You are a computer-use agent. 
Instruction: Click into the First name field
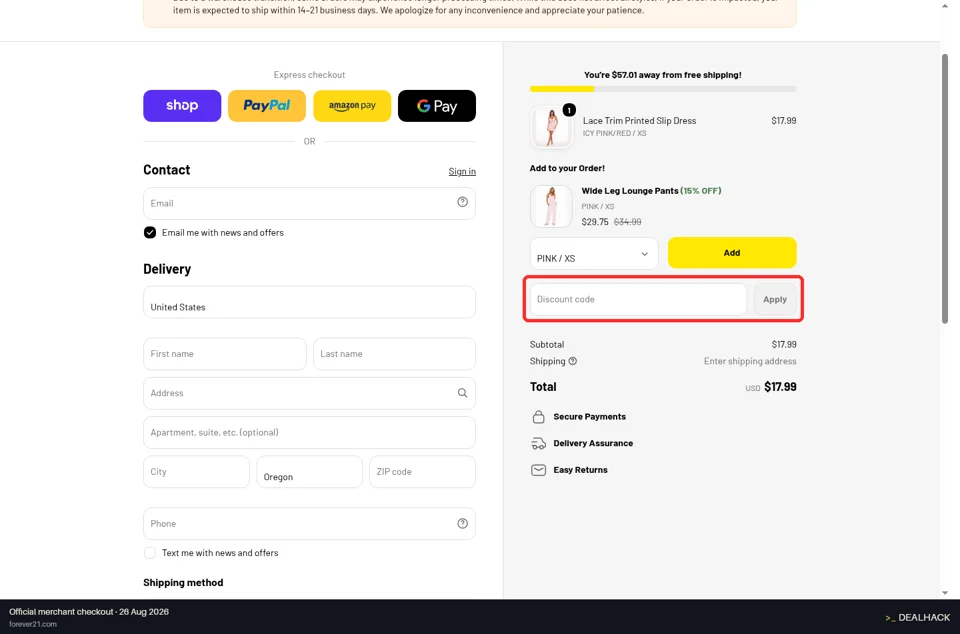225,354
